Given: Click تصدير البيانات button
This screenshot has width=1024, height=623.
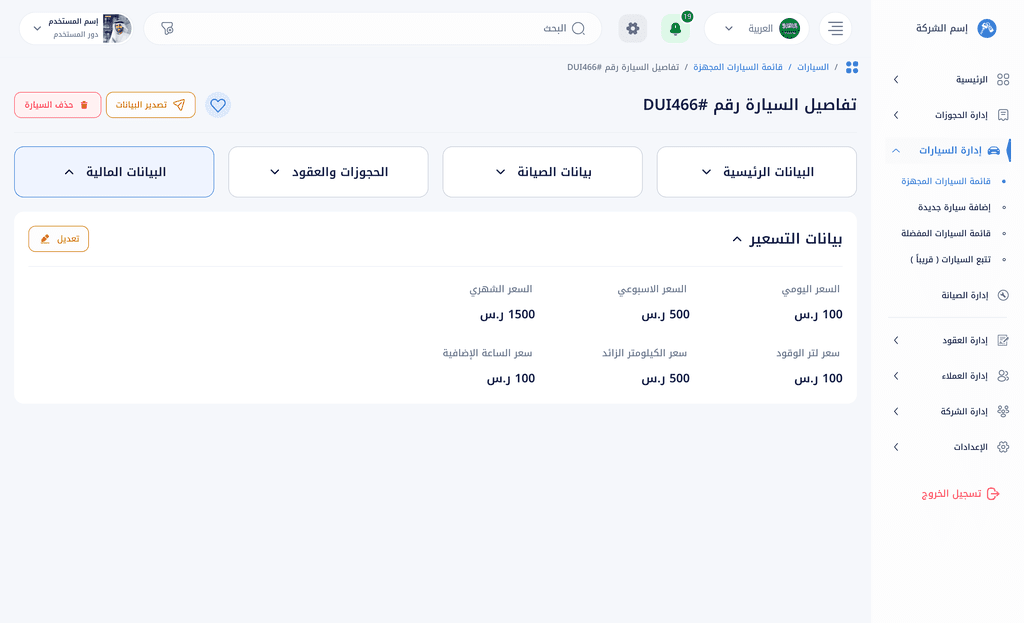Looking at the screenshot, I should (x=151, y=105).
